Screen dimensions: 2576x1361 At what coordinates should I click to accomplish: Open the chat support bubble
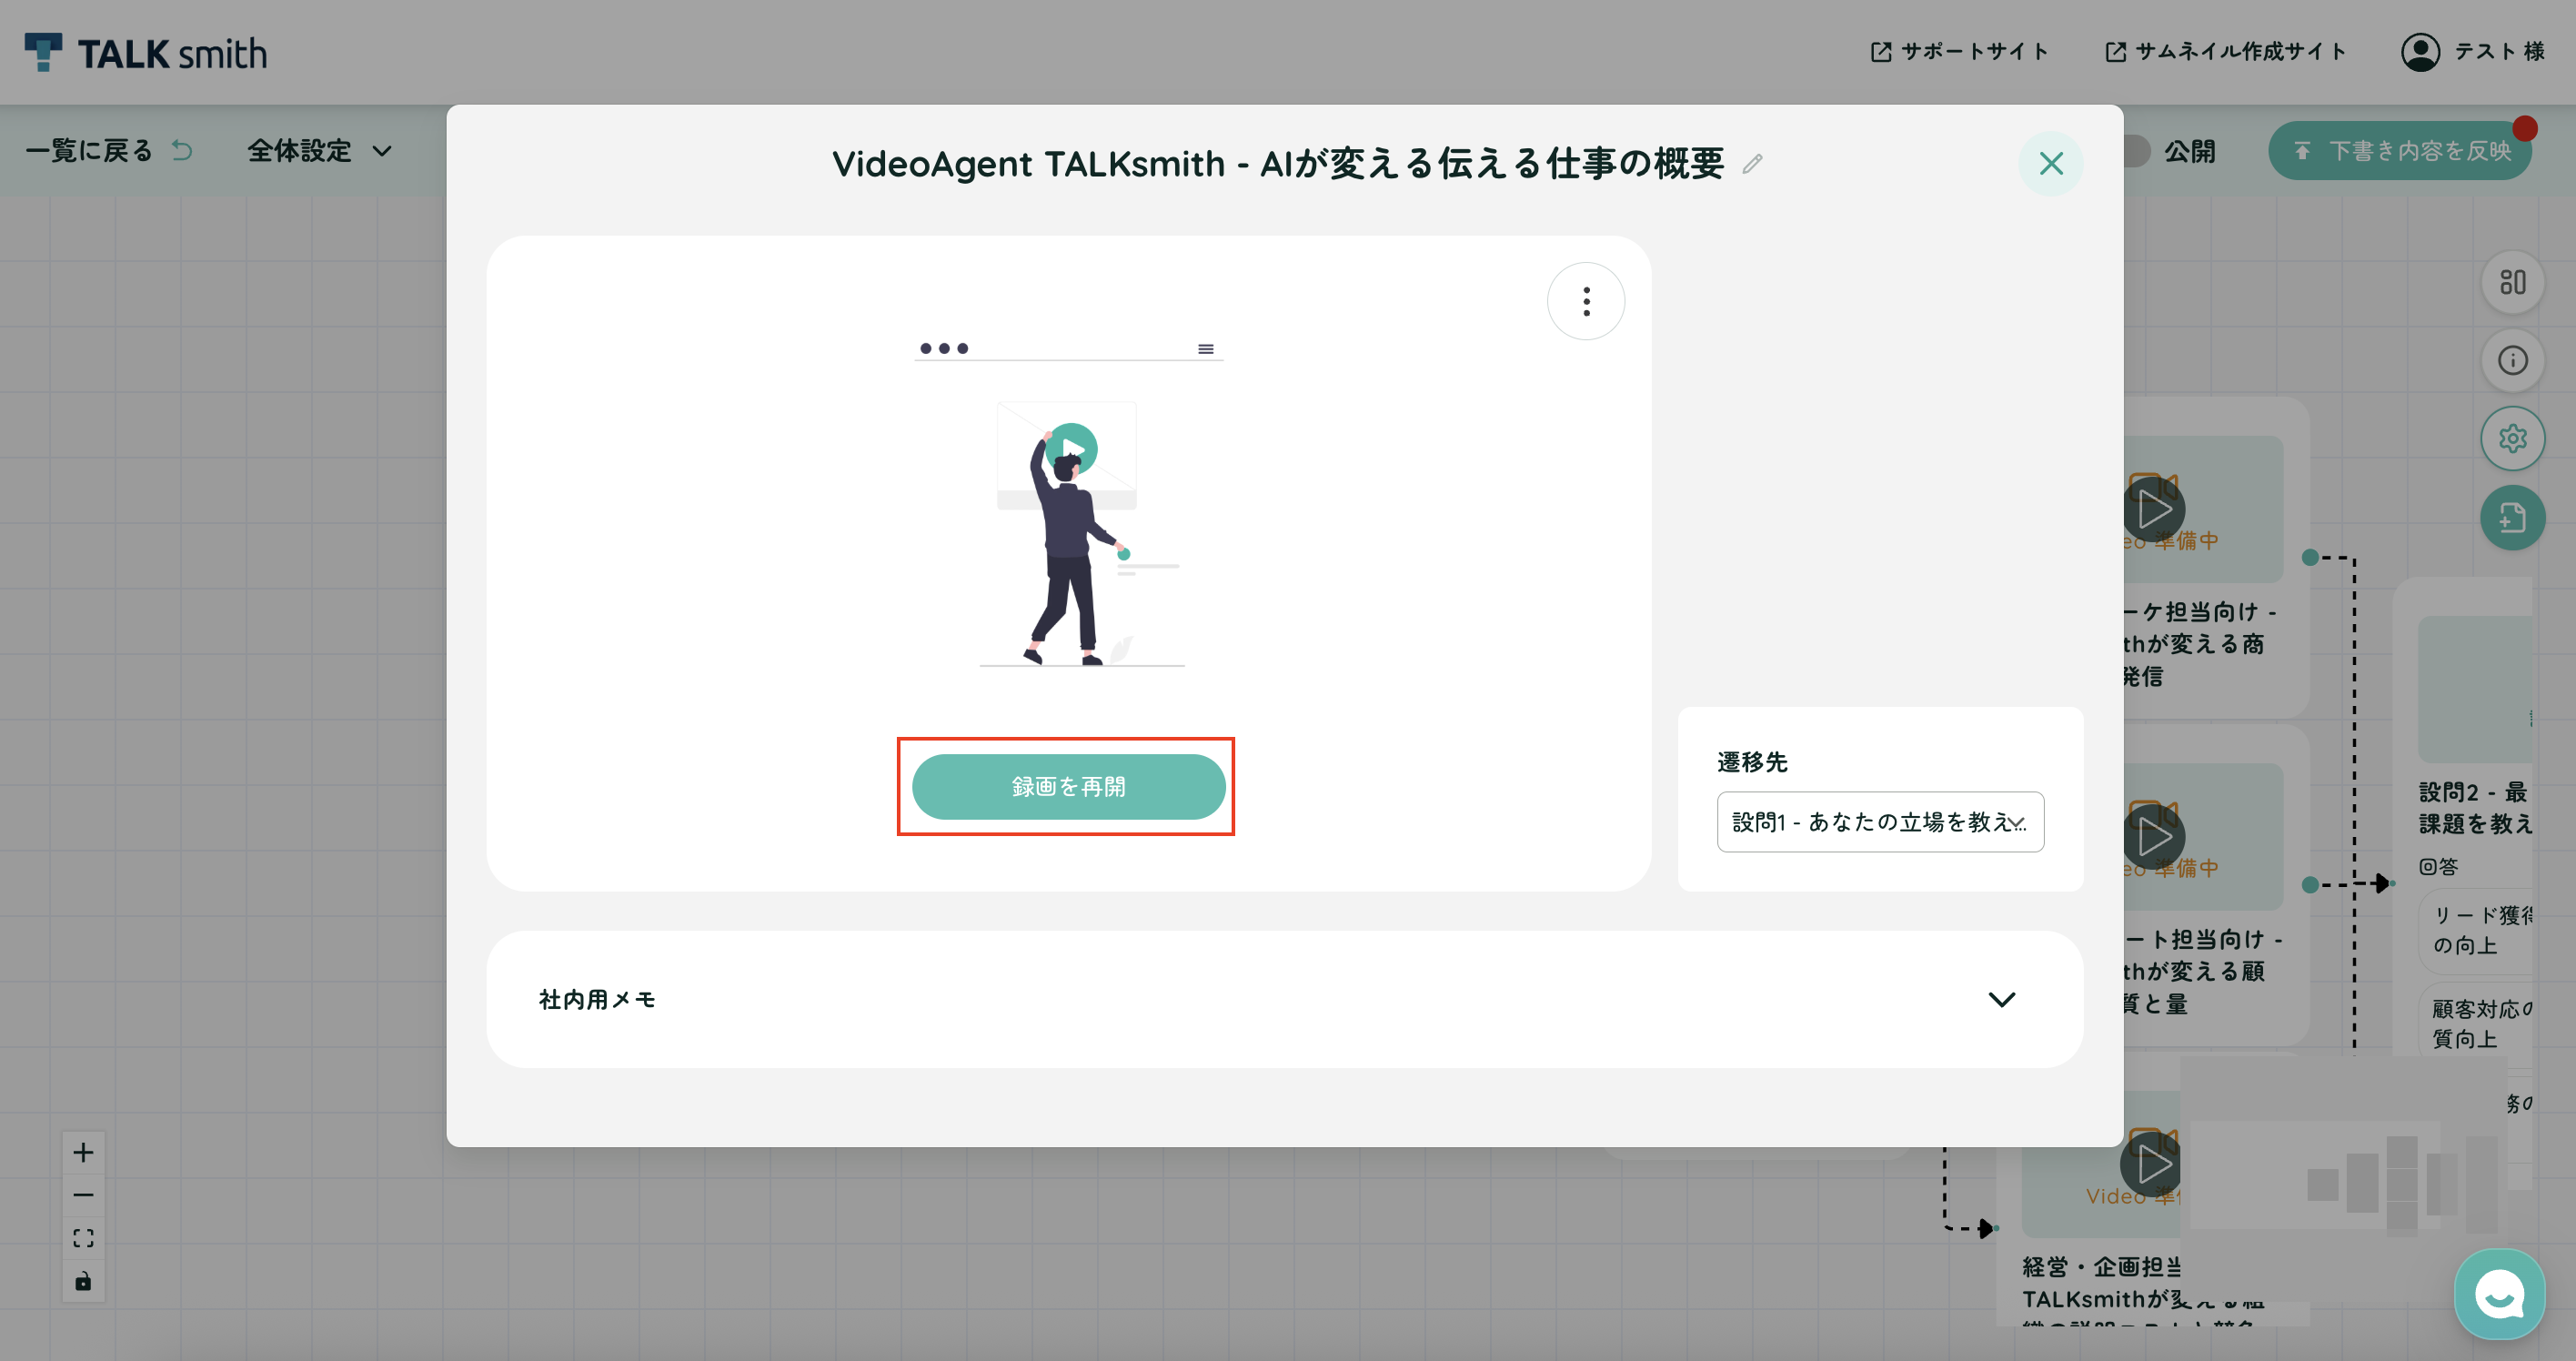2499,1294
